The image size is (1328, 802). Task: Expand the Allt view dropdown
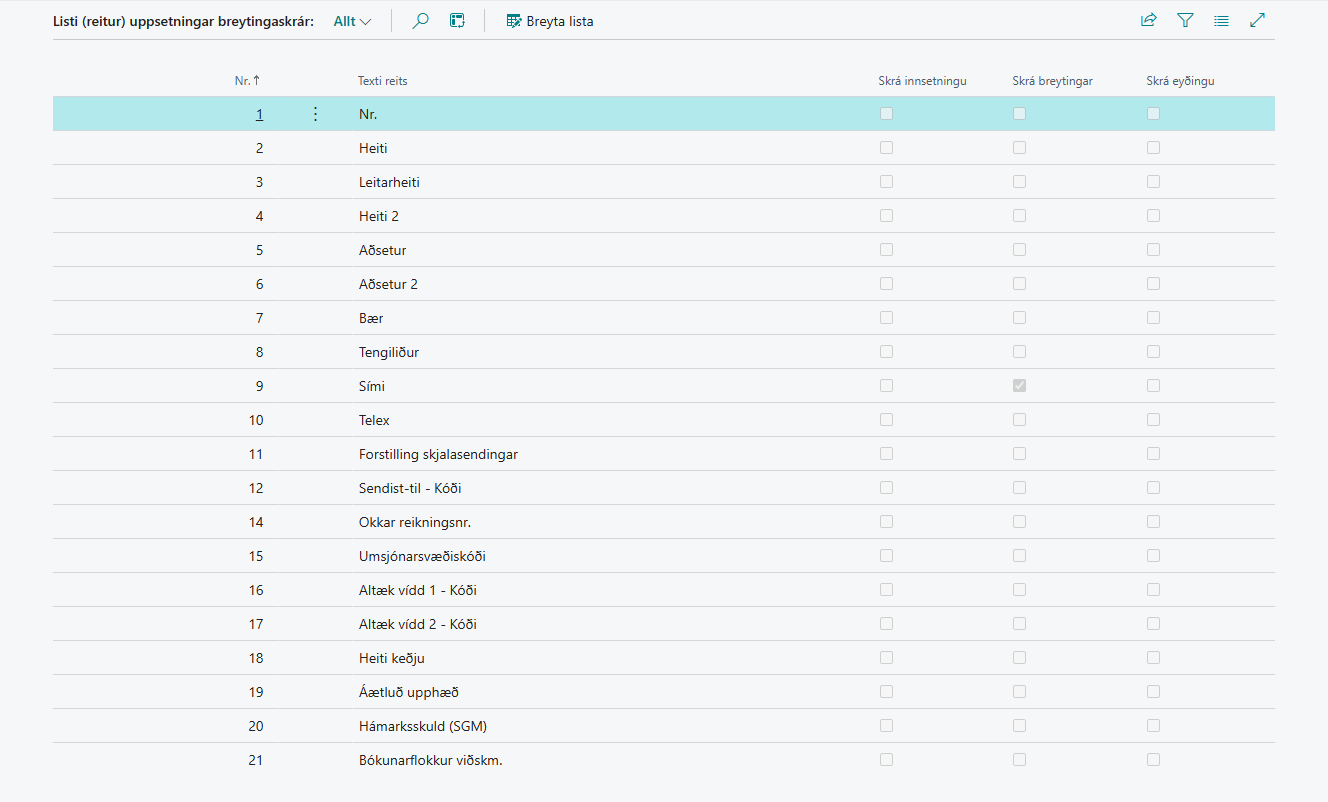point(352,21)
